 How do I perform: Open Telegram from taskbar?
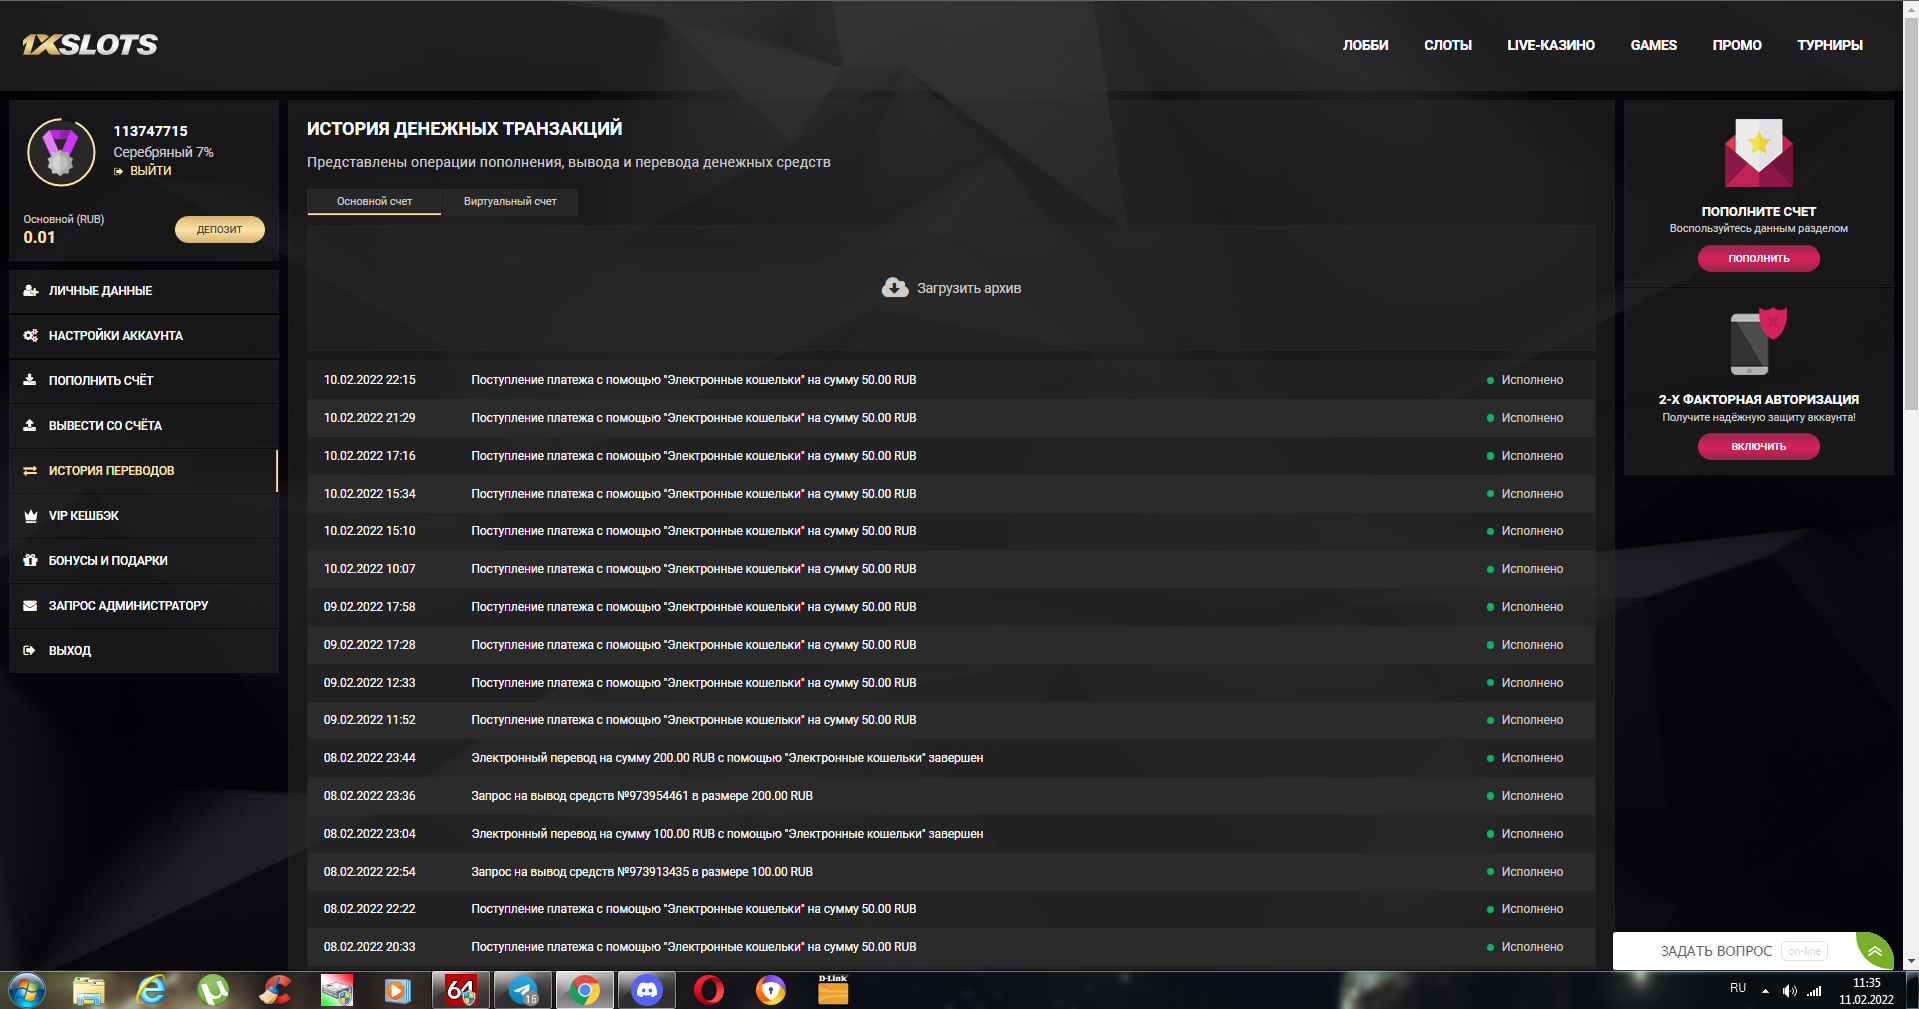coord(523,991)
